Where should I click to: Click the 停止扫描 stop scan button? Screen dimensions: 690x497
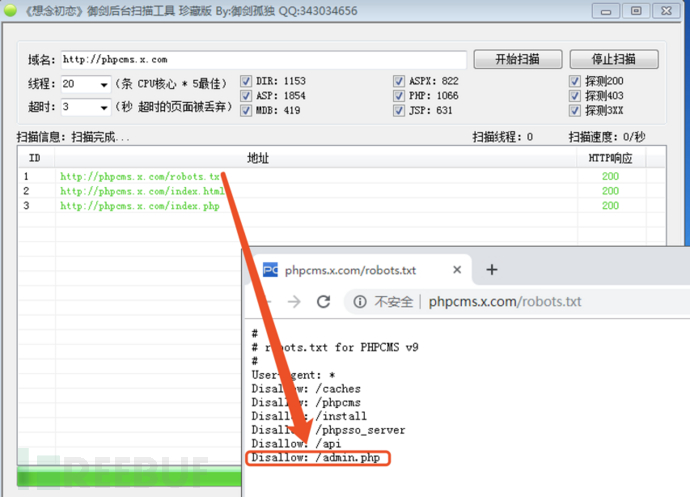[614, 59]
